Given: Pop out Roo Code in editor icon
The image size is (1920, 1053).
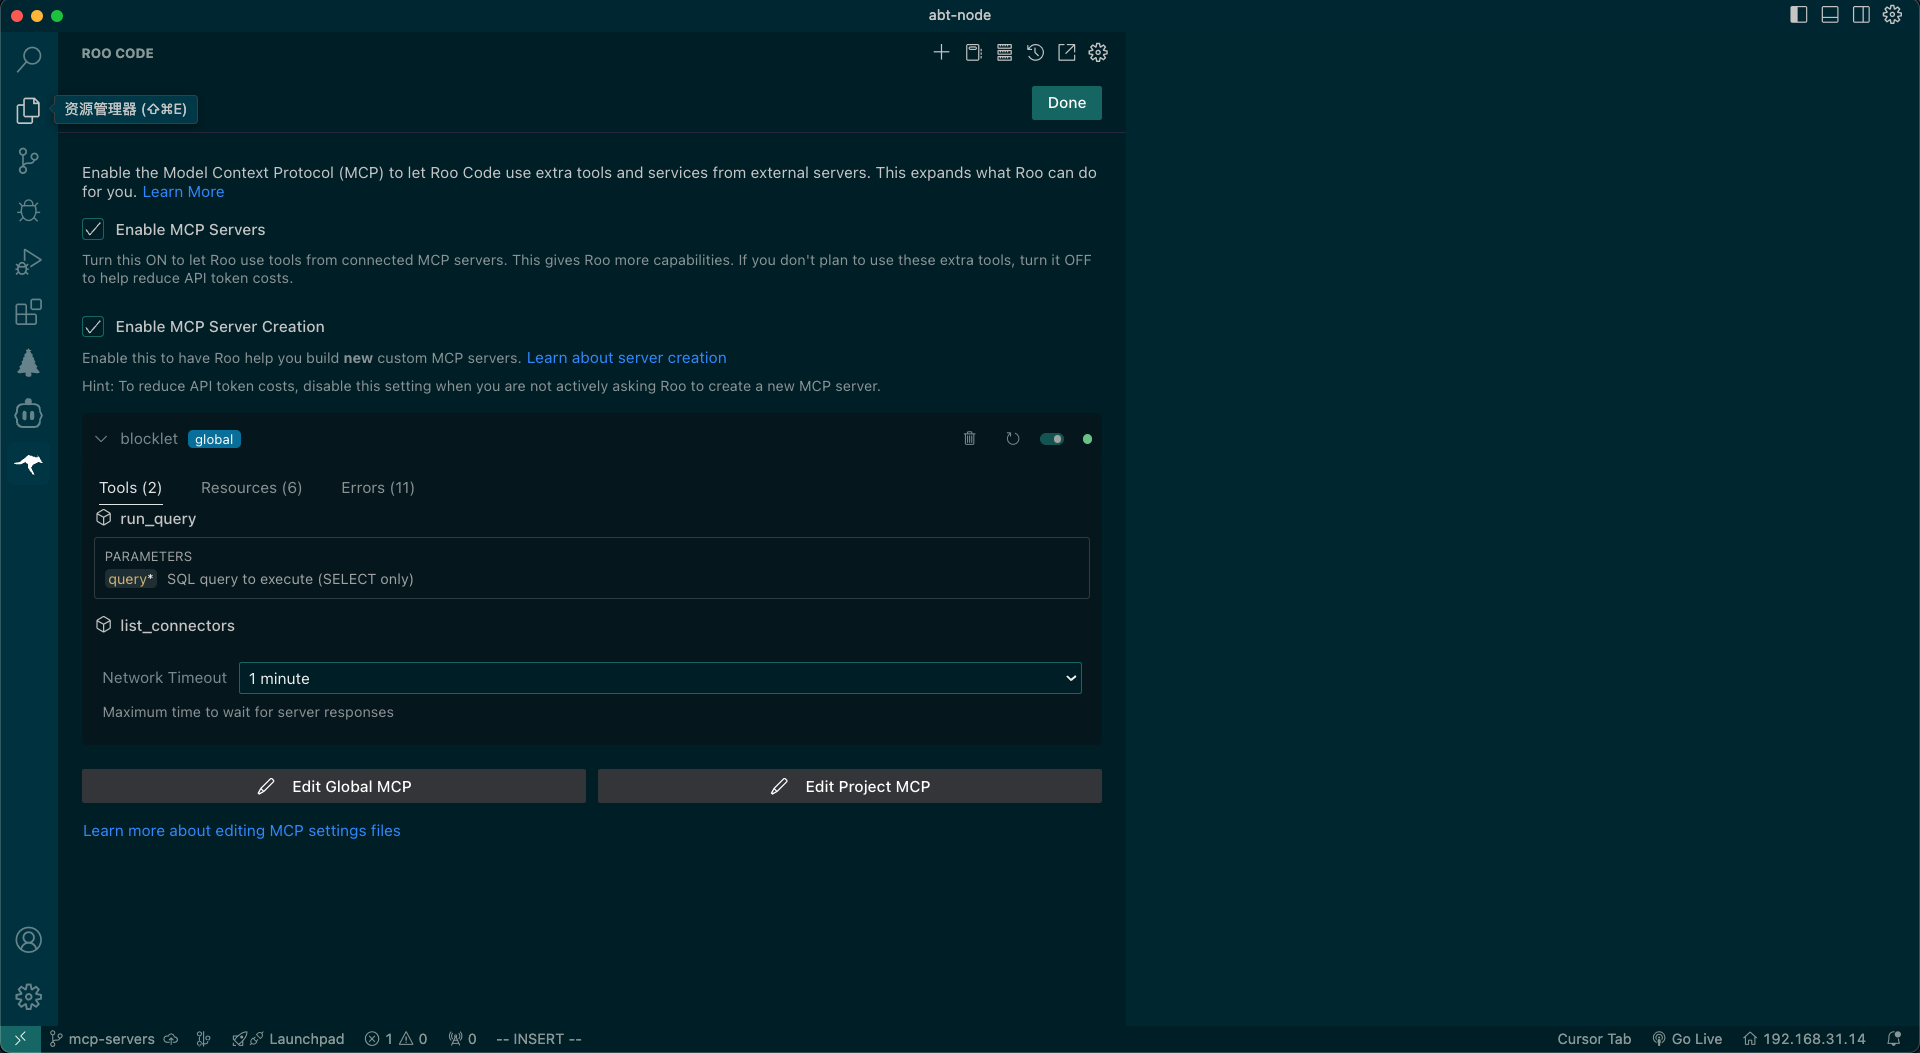Looking at the screenshot, I should coord(1067,53).
